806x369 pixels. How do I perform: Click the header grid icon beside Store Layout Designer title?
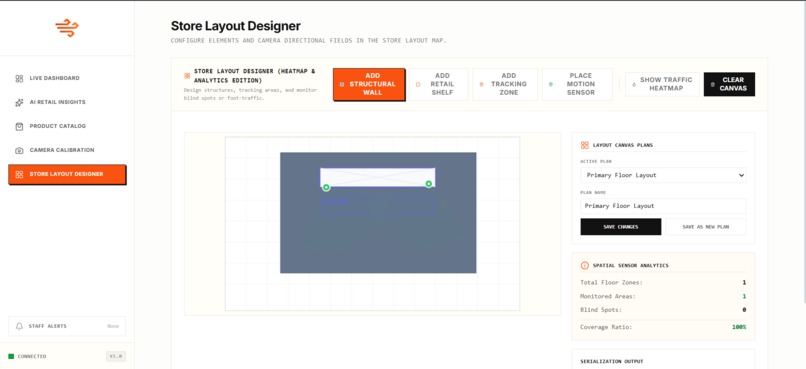pos(187,76)
